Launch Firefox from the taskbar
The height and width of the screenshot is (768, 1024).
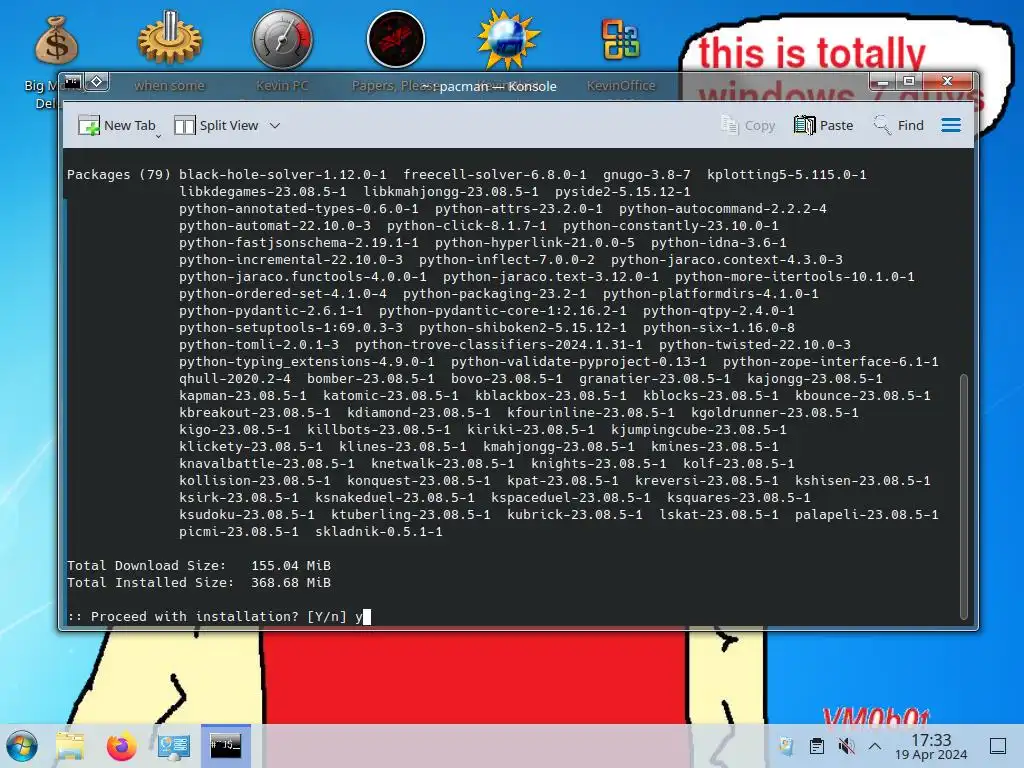(x=121, y=746)
